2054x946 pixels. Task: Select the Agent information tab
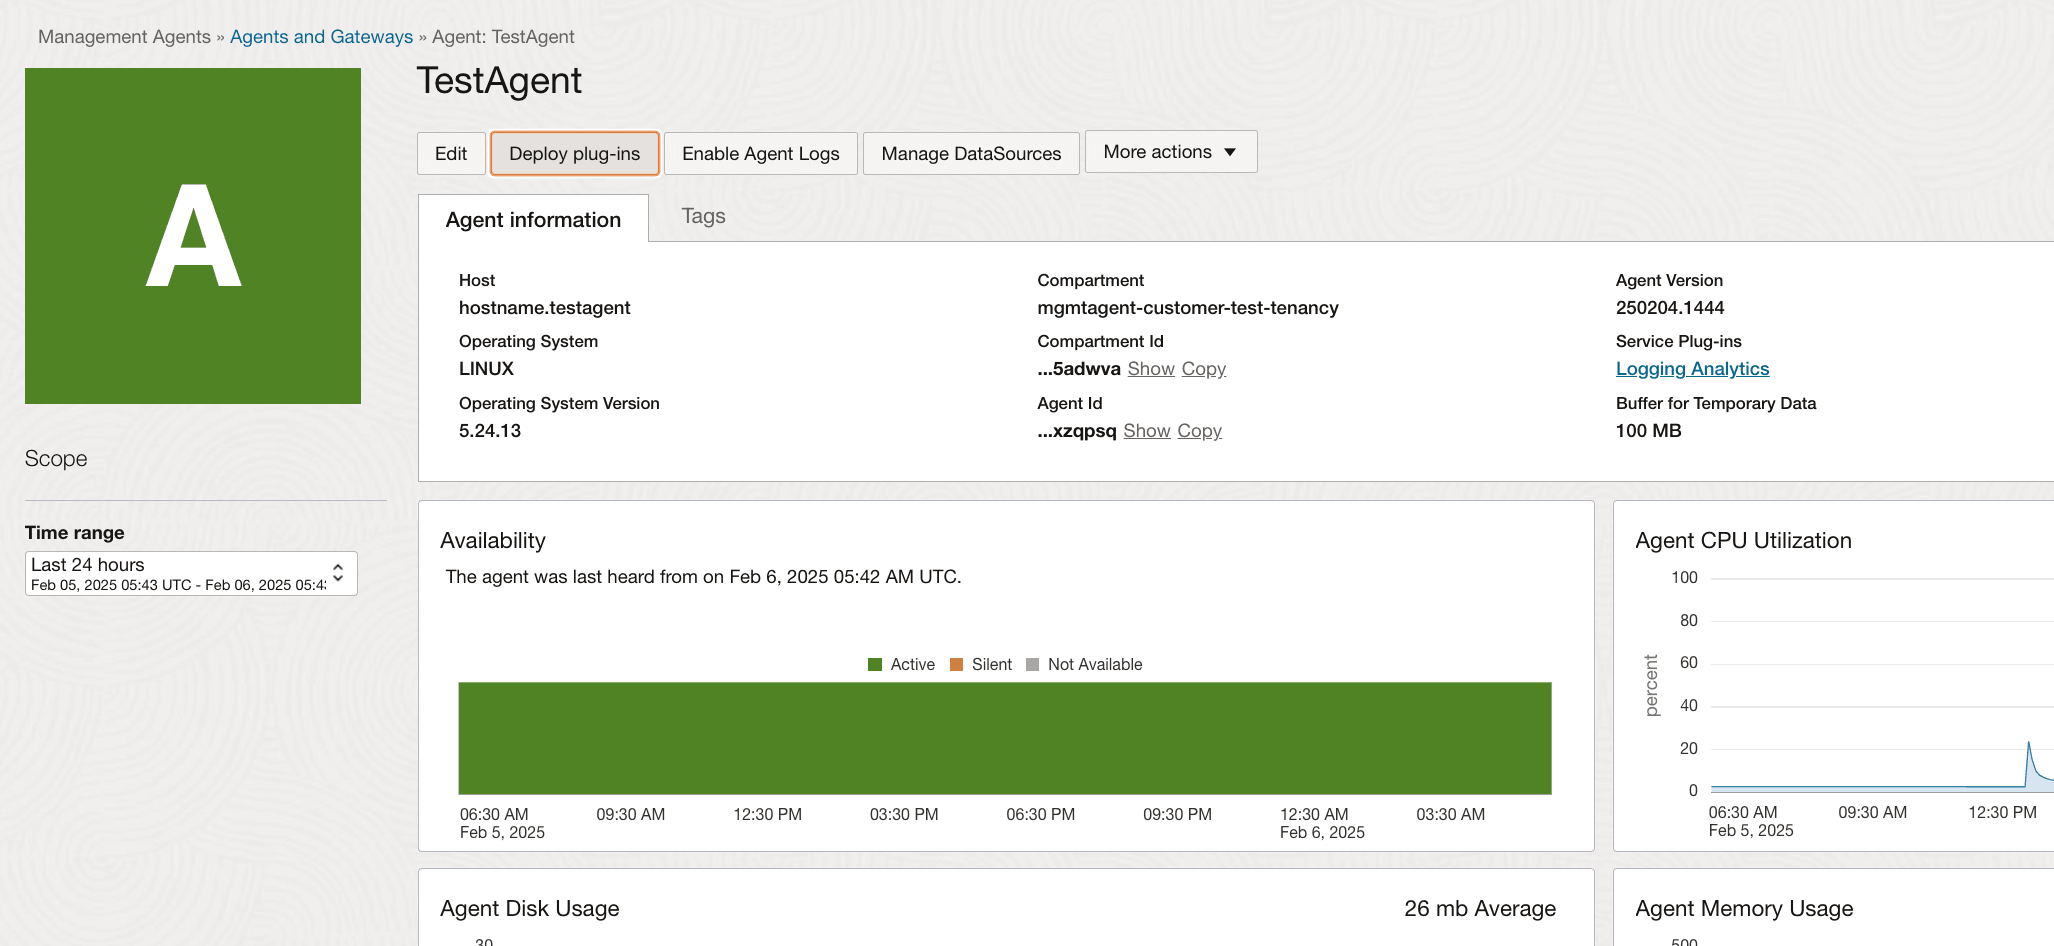[x=533, y=219]
